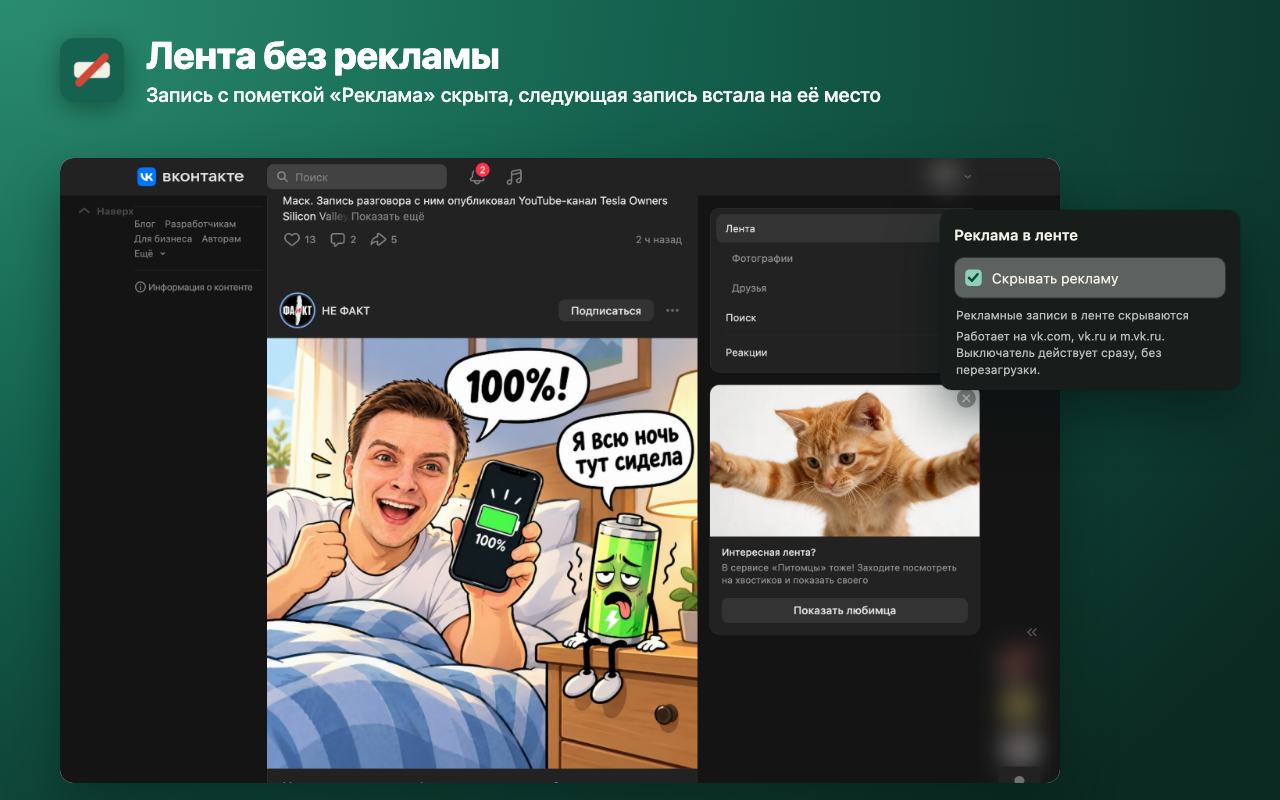The height and width of the screenshot is (800, 1280).
Task: Open Информация о контенте link
Action: (200, 287)
